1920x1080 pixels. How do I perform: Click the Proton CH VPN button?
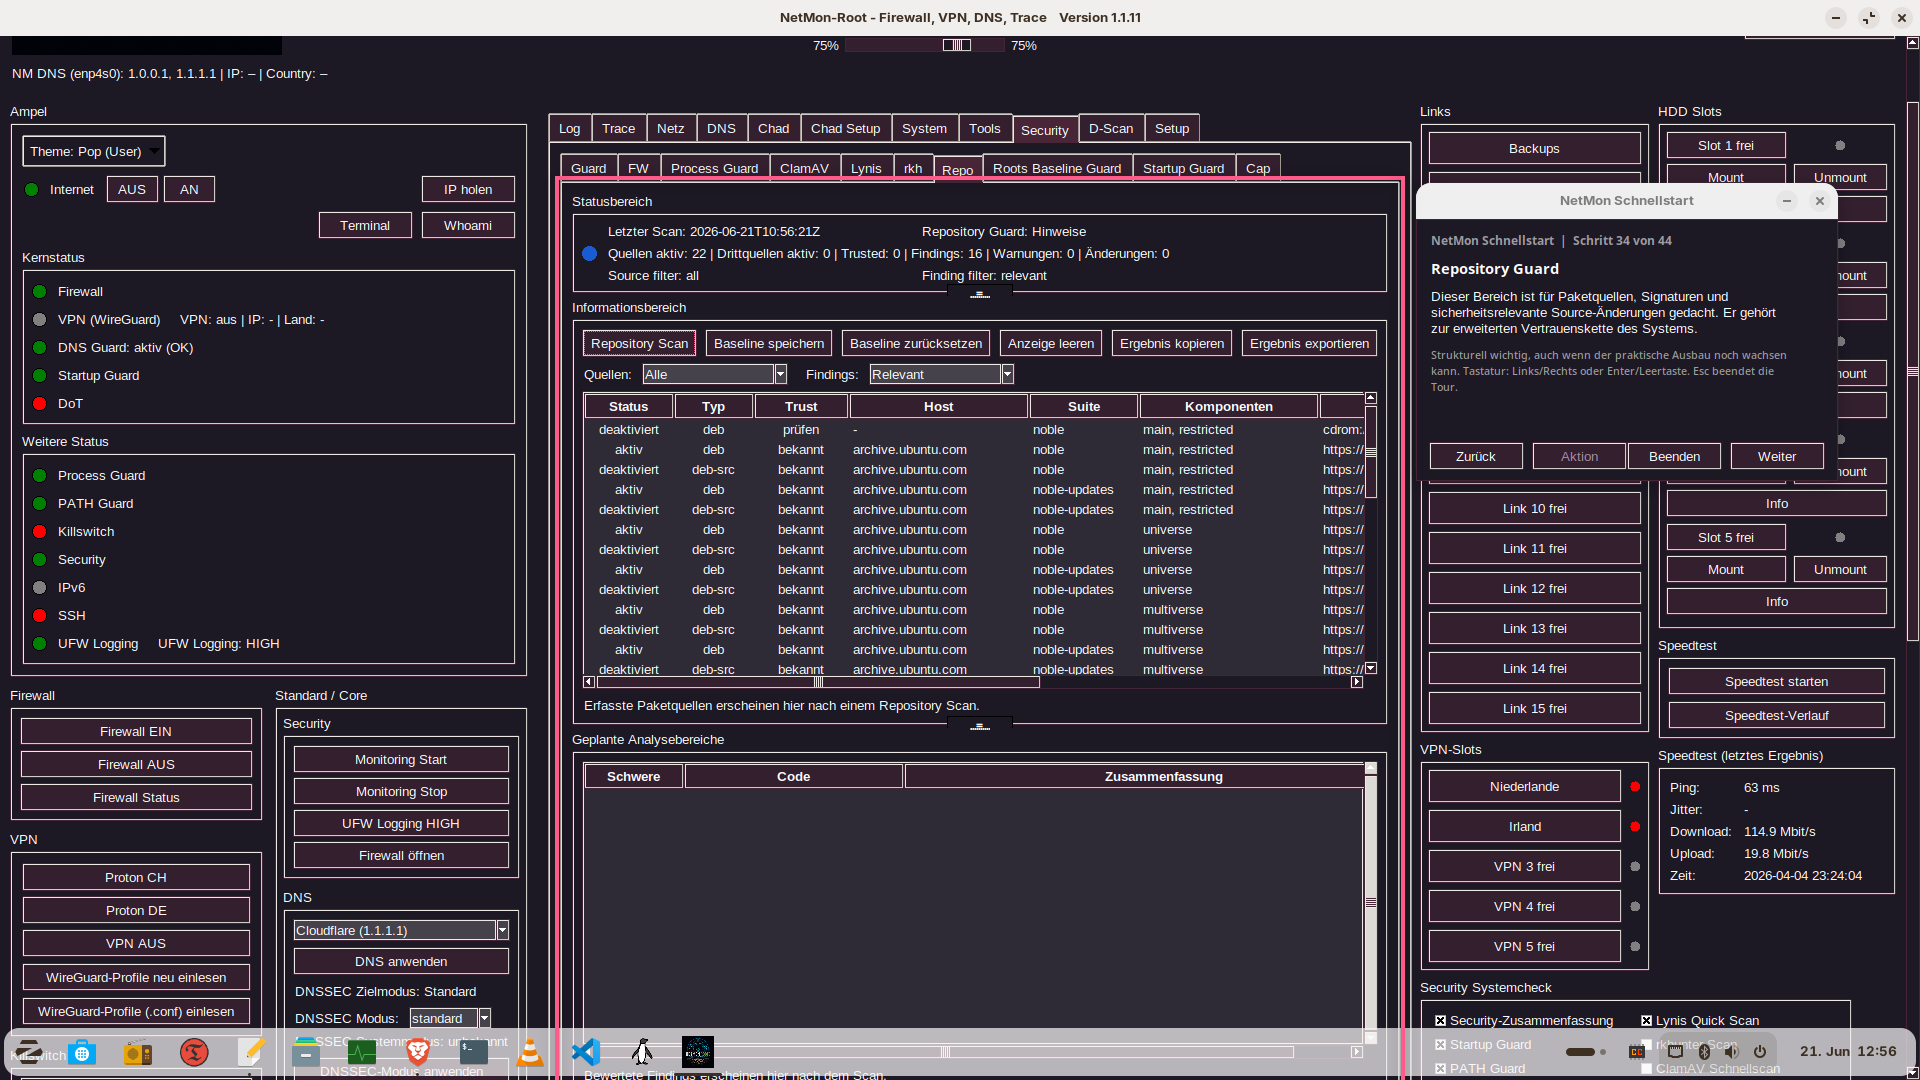[136, 878]
